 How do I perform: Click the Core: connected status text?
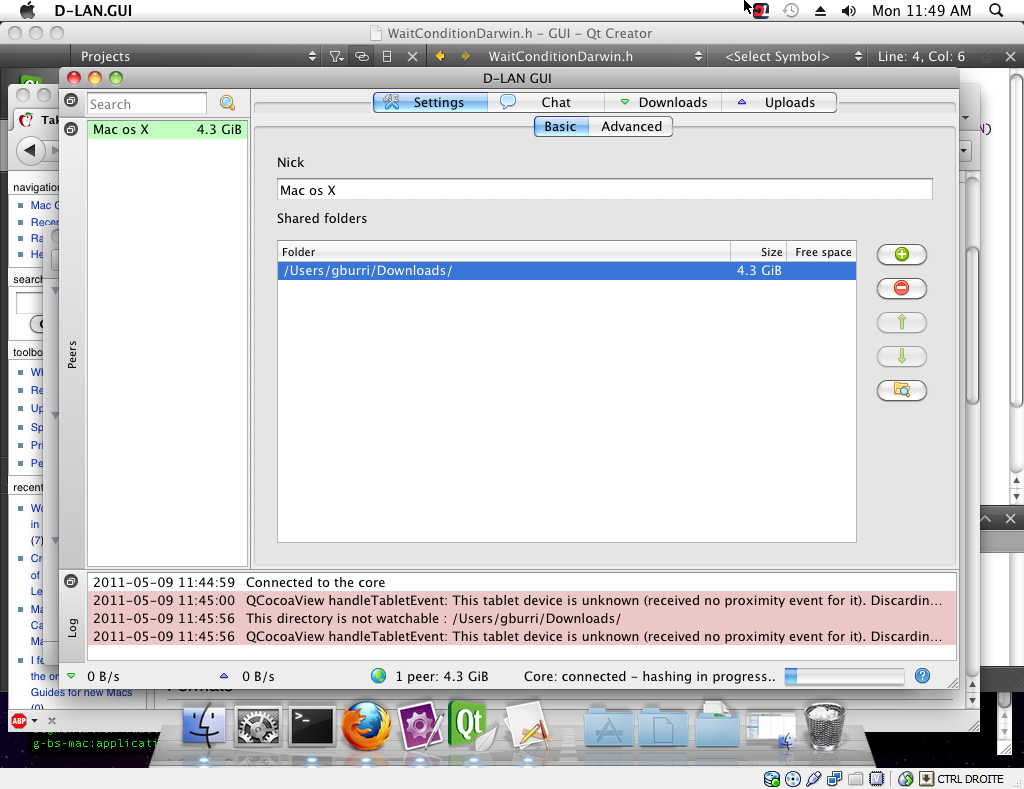[649, 676]
